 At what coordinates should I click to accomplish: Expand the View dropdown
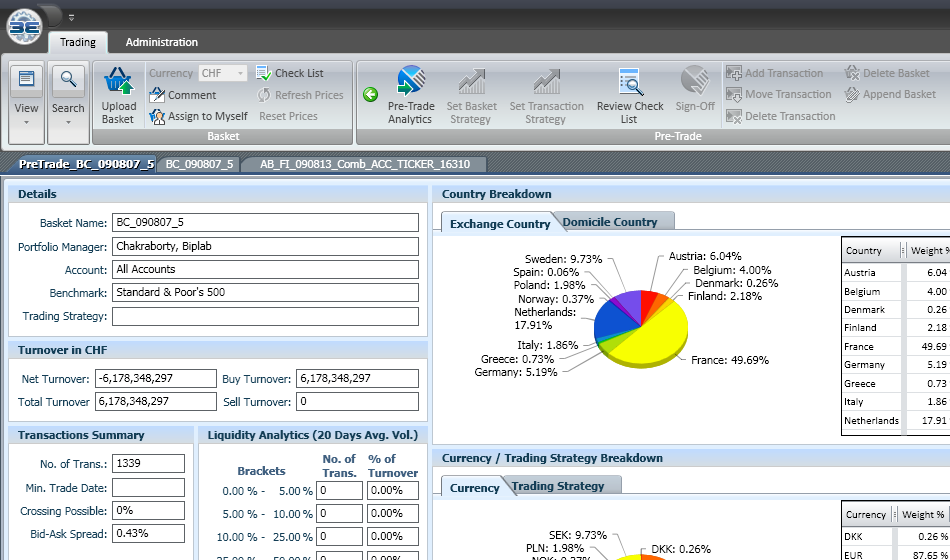27,123
